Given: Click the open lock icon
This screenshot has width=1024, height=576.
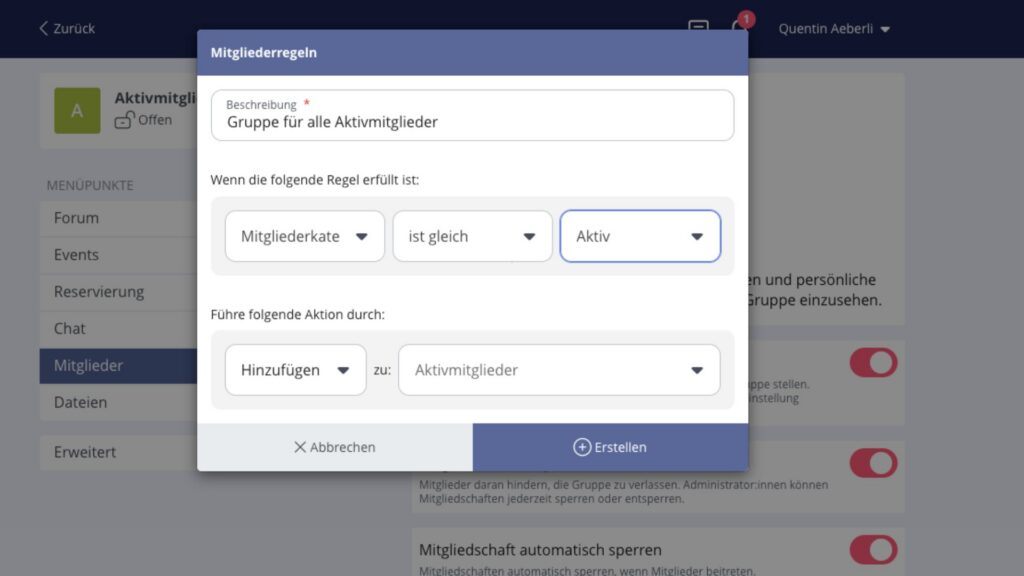Looking at the screenshot, I should (x=124, y=120).
